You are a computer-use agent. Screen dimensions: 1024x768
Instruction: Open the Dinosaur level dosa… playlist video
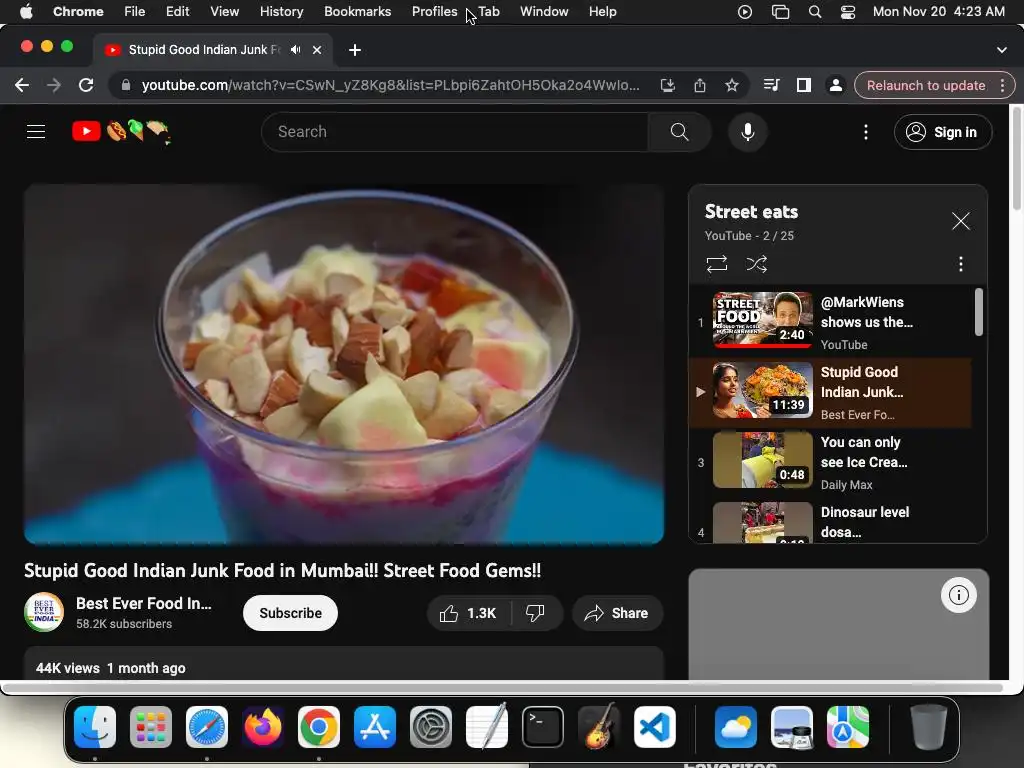point(830,521)
